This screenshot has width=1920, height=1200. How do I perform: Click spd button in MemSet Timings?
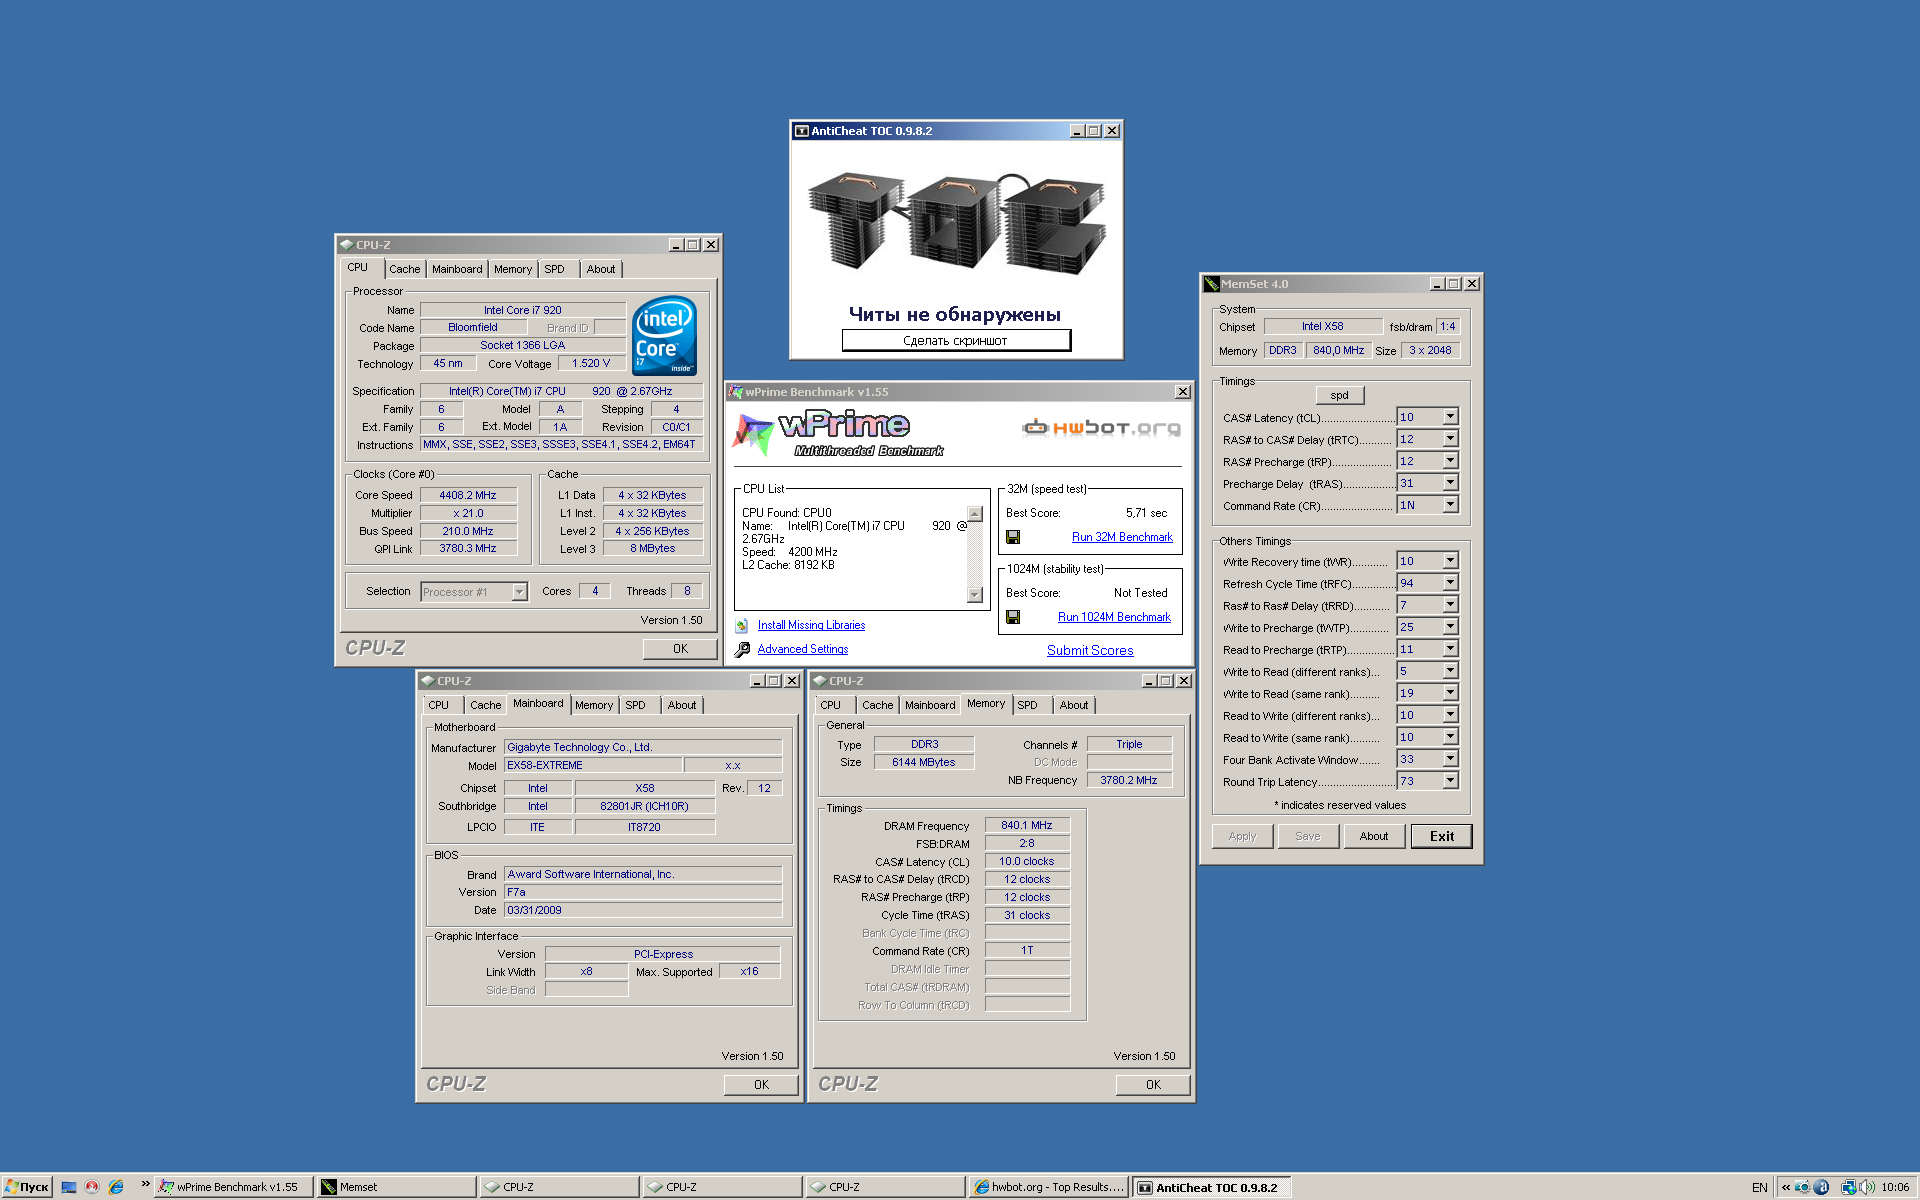pyautogui.click(x=1339, y=395)
